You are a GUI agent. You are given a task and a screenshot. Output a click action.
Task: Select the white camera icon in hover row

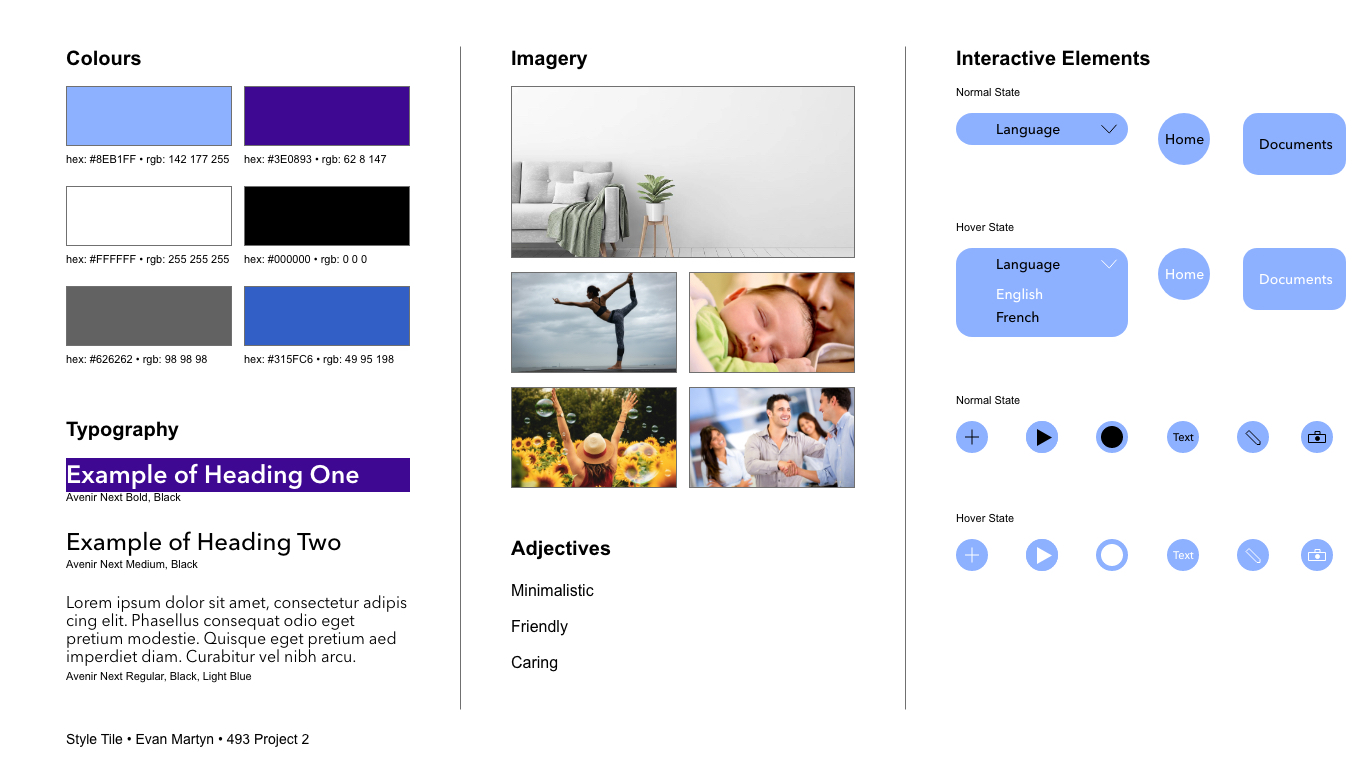click(1316, 555)
